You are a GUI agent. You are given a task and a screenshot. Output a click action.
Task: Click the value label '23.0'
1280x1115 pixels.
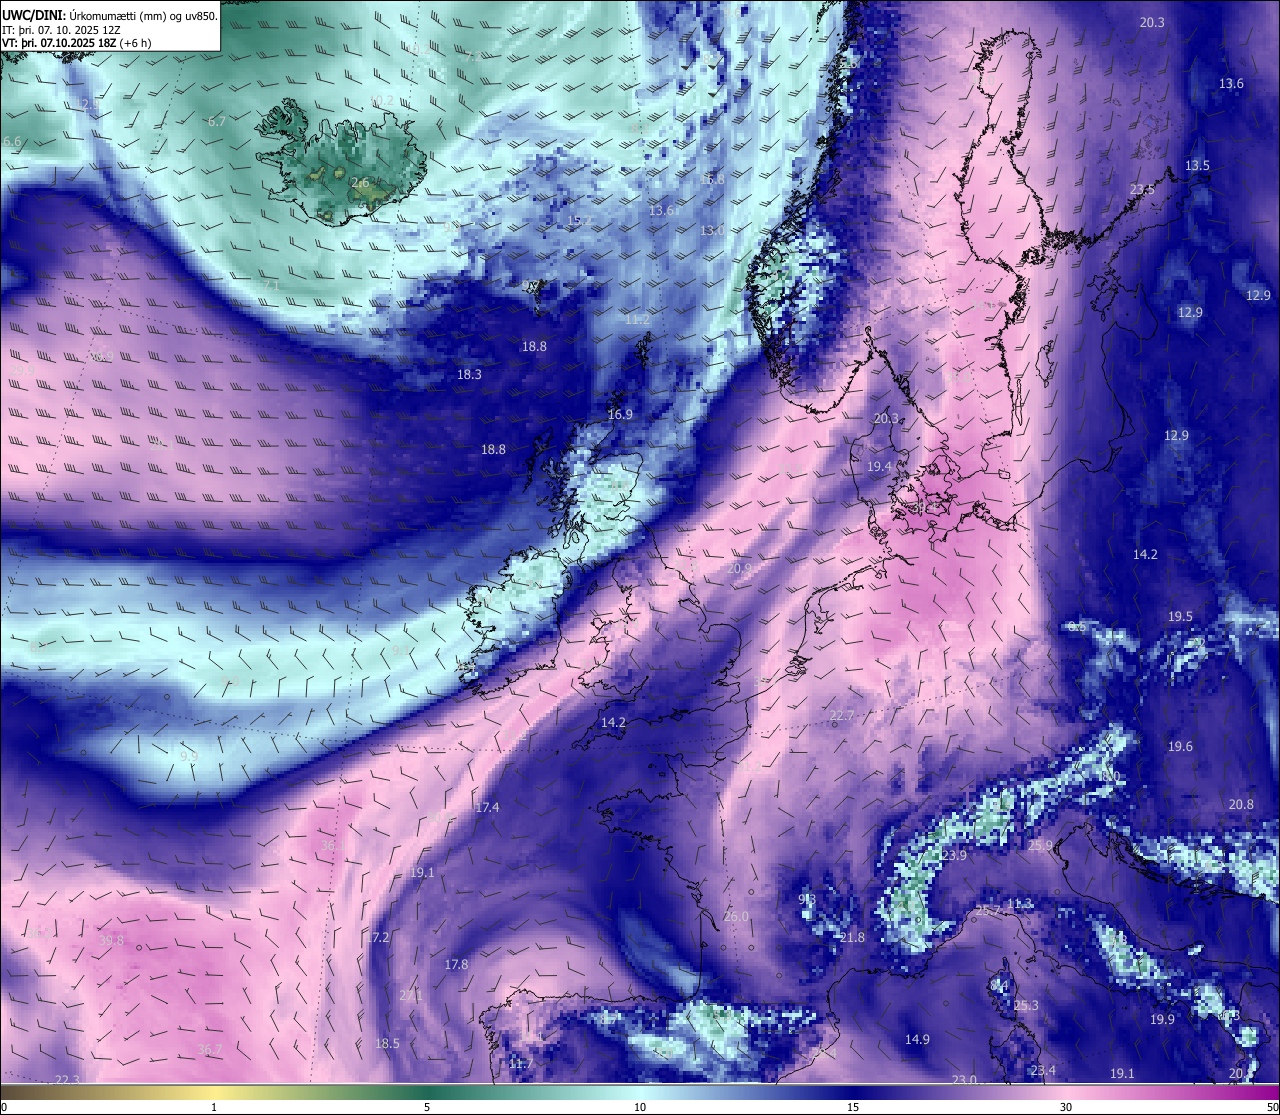(x=964, y=1080)
